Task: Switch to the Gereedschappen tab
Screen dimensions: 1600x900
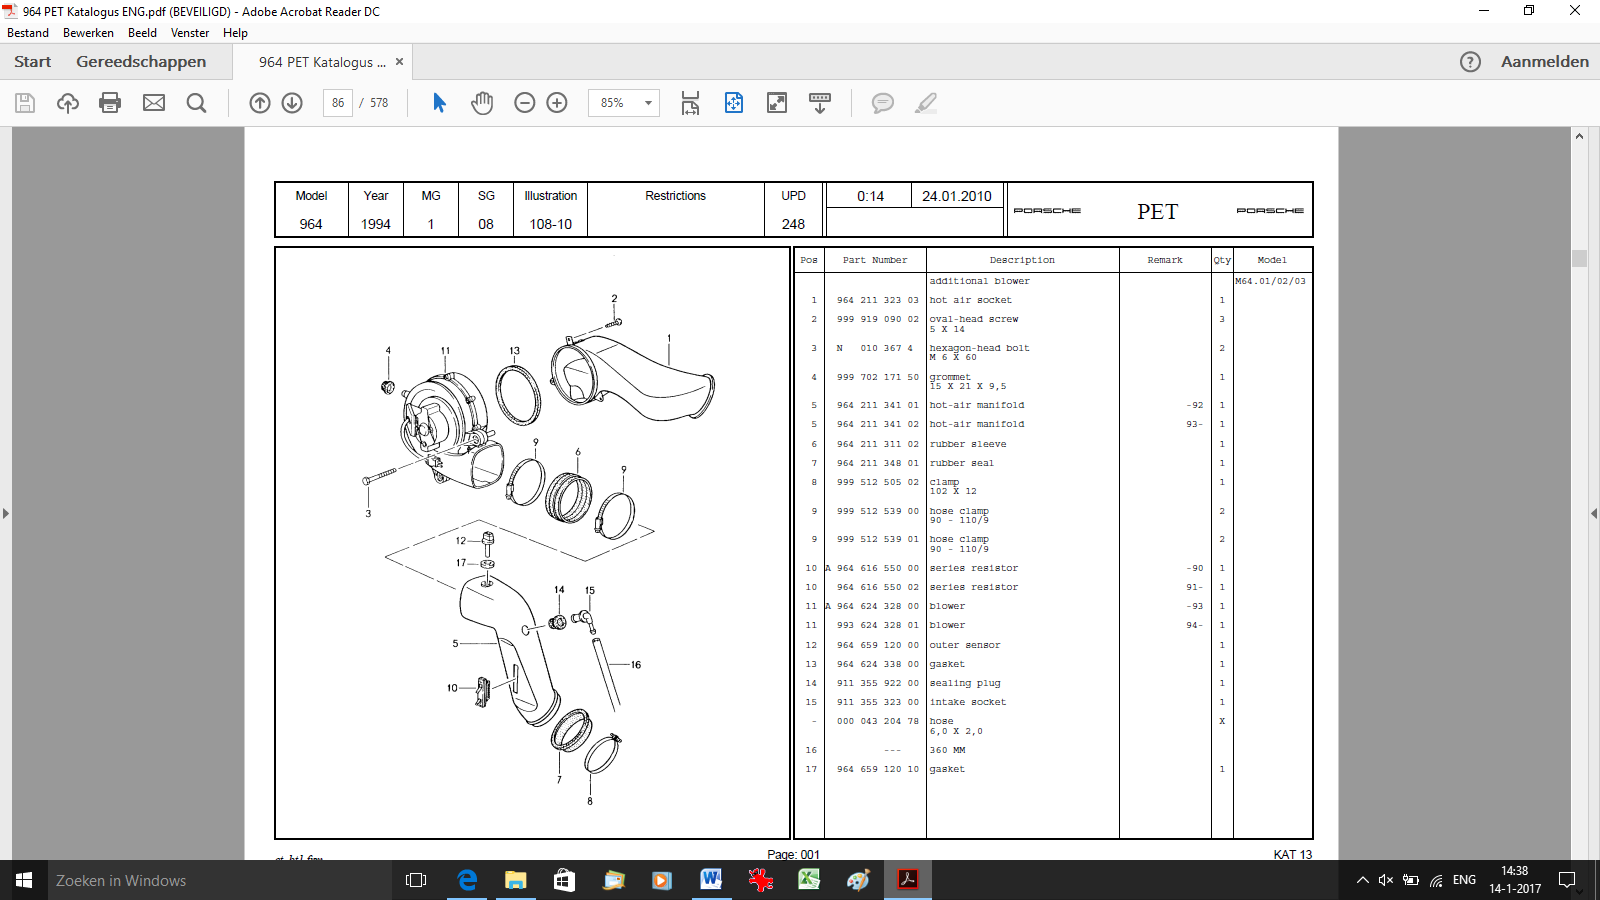Action: [x=141, y=62]
